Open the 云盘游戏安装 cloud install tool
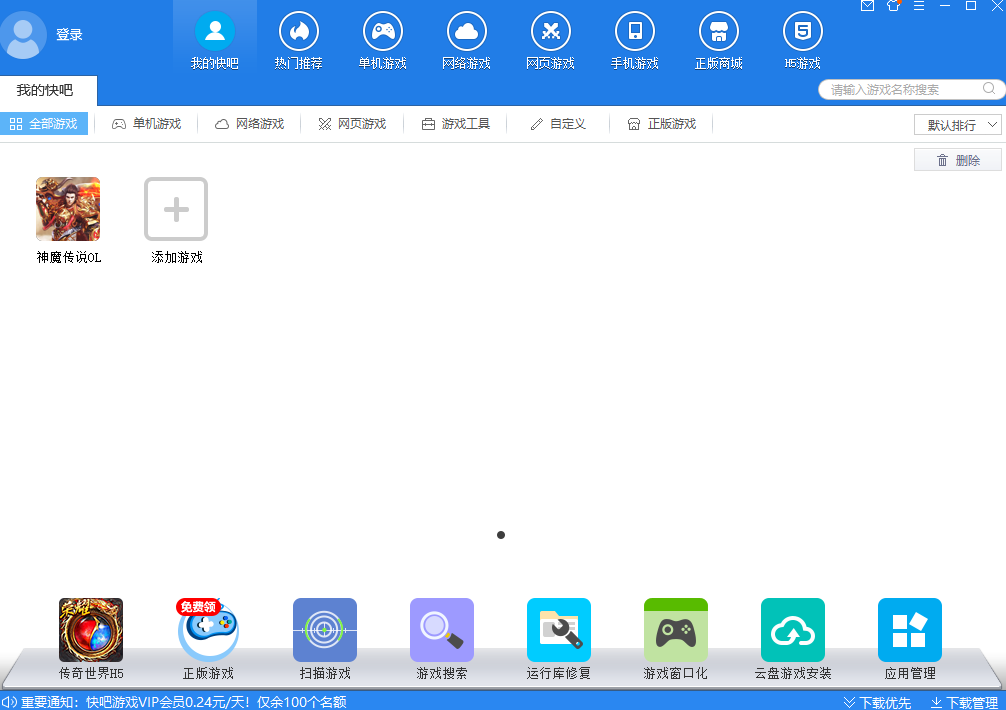This screenshot has height=710, width=1006. 792,630
